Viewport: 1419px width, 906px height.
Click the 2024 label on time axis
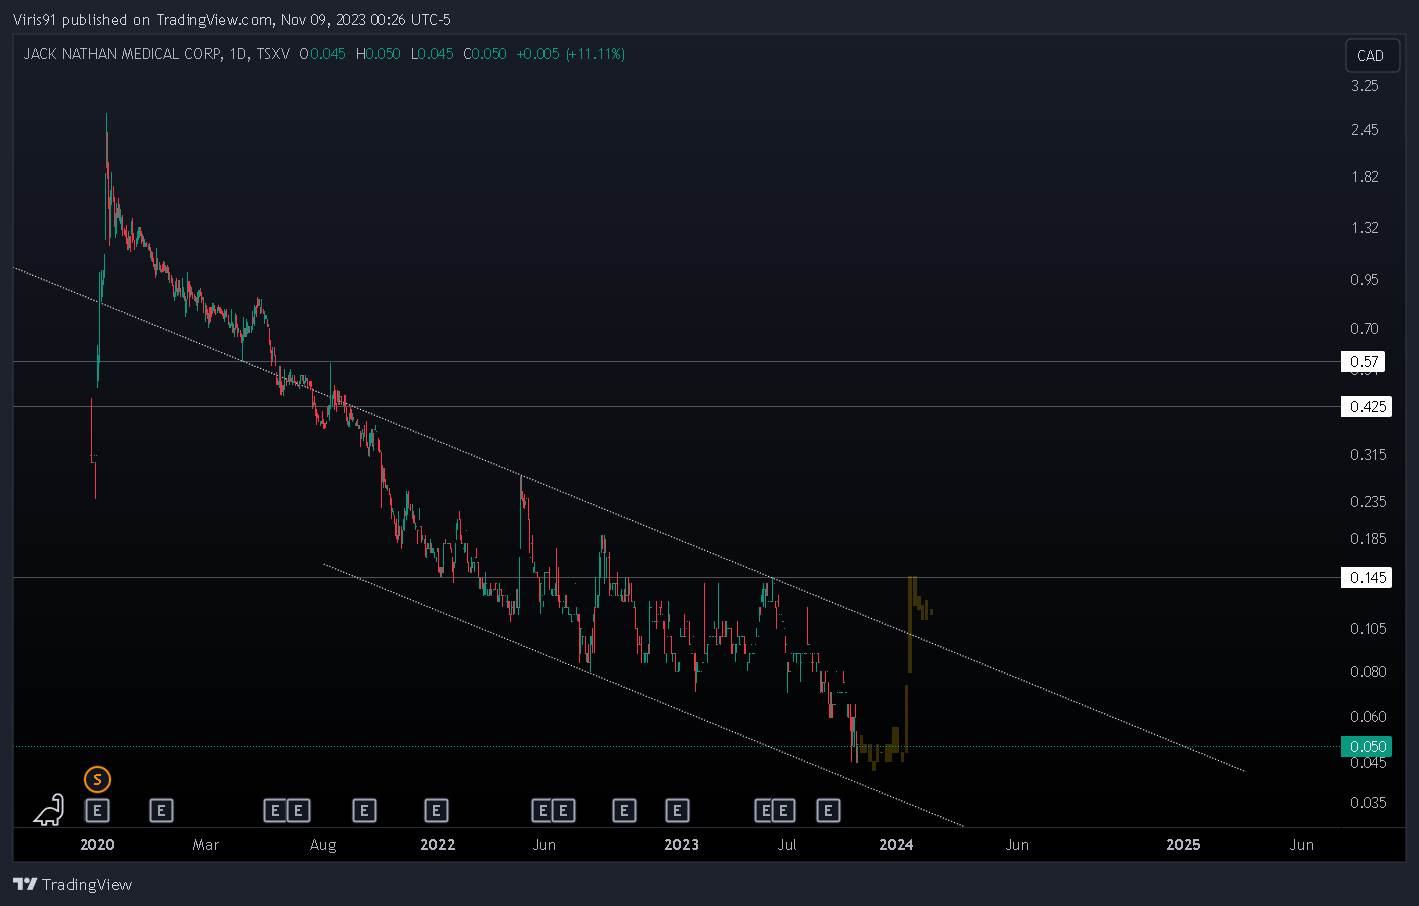[x=896, y=845]
